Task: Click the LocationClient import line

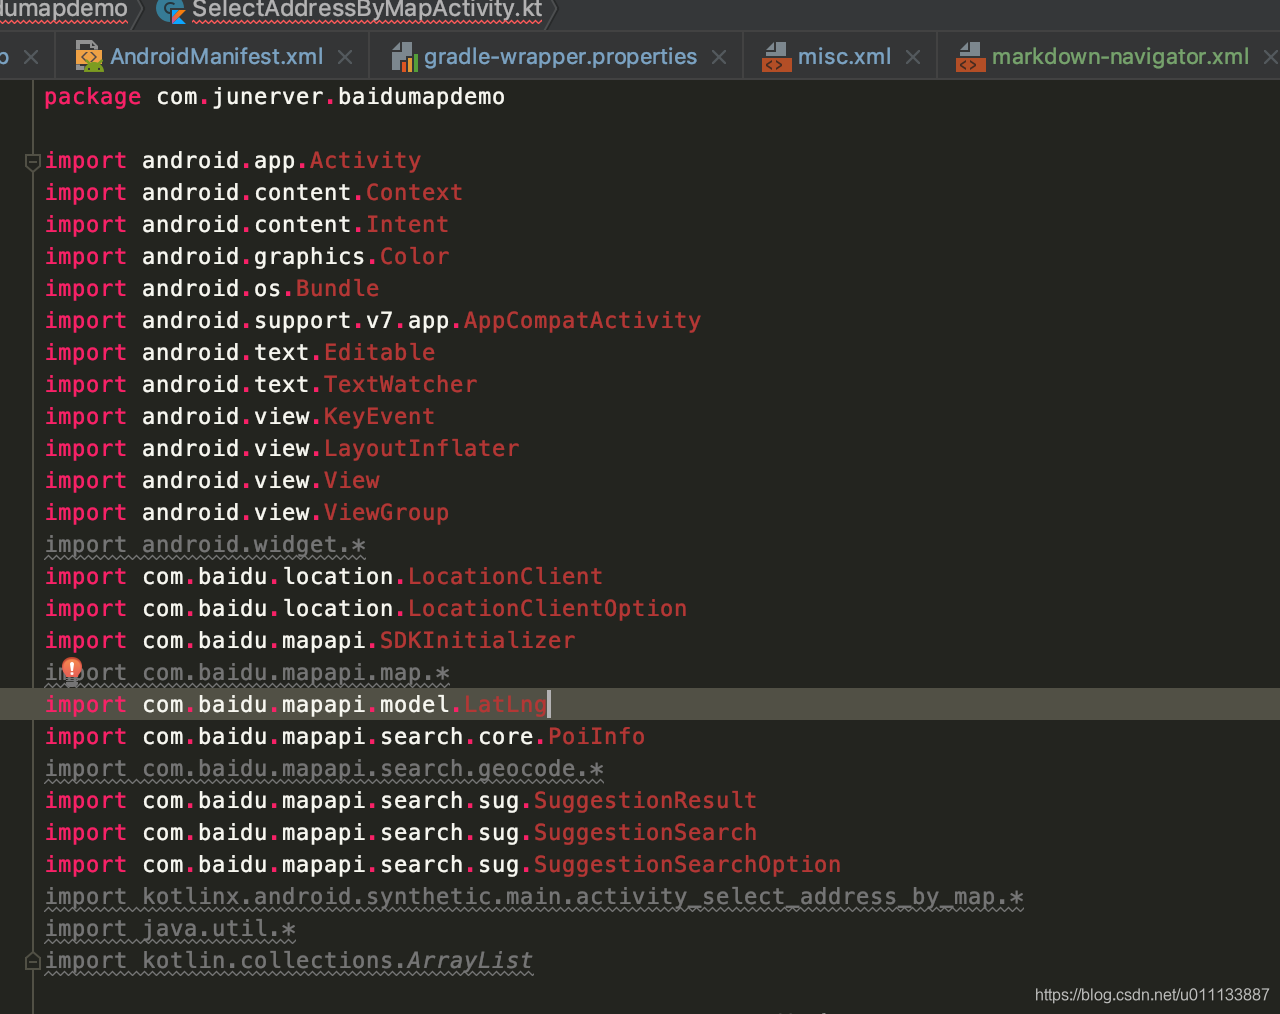Action: coord(324,577)
